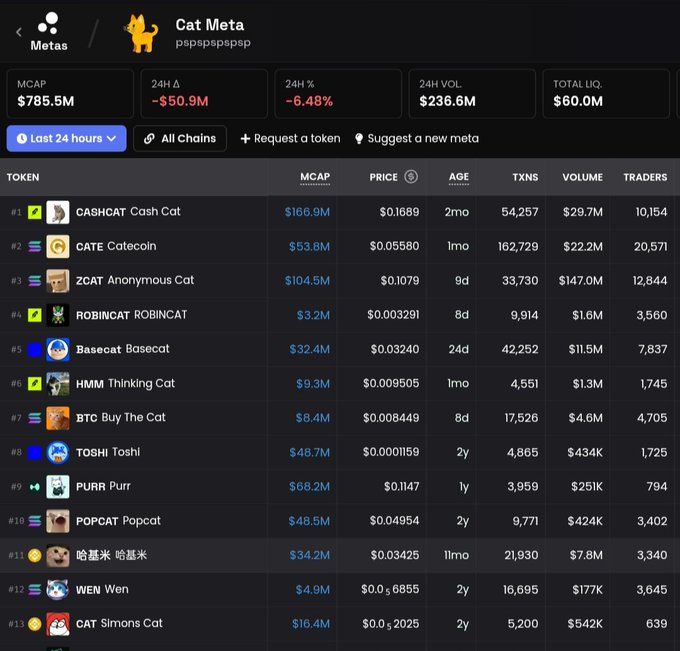Click the ZCAT Anonymous Cat avatar
680x651 pixels.
tap(58, 281)
